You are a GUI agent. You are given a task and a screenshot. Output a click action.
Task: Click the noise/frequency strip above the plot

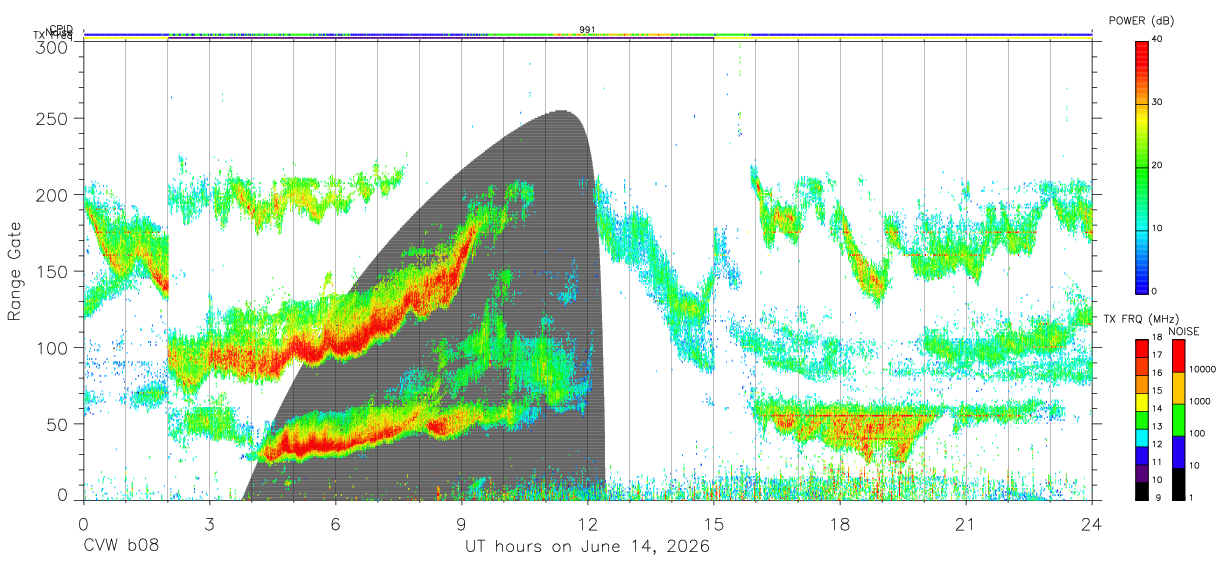(x=588, y=35)
